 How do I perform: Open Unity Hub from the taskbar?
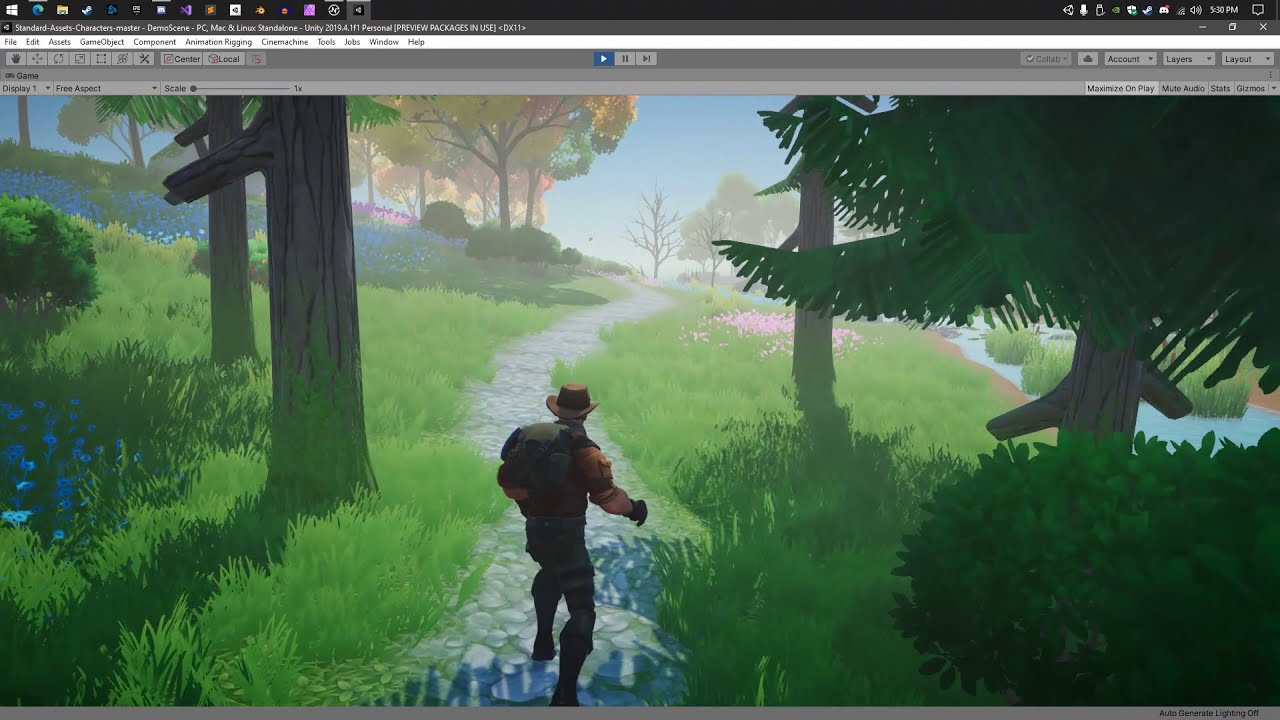pyautogui.click(x=235, y=10)
